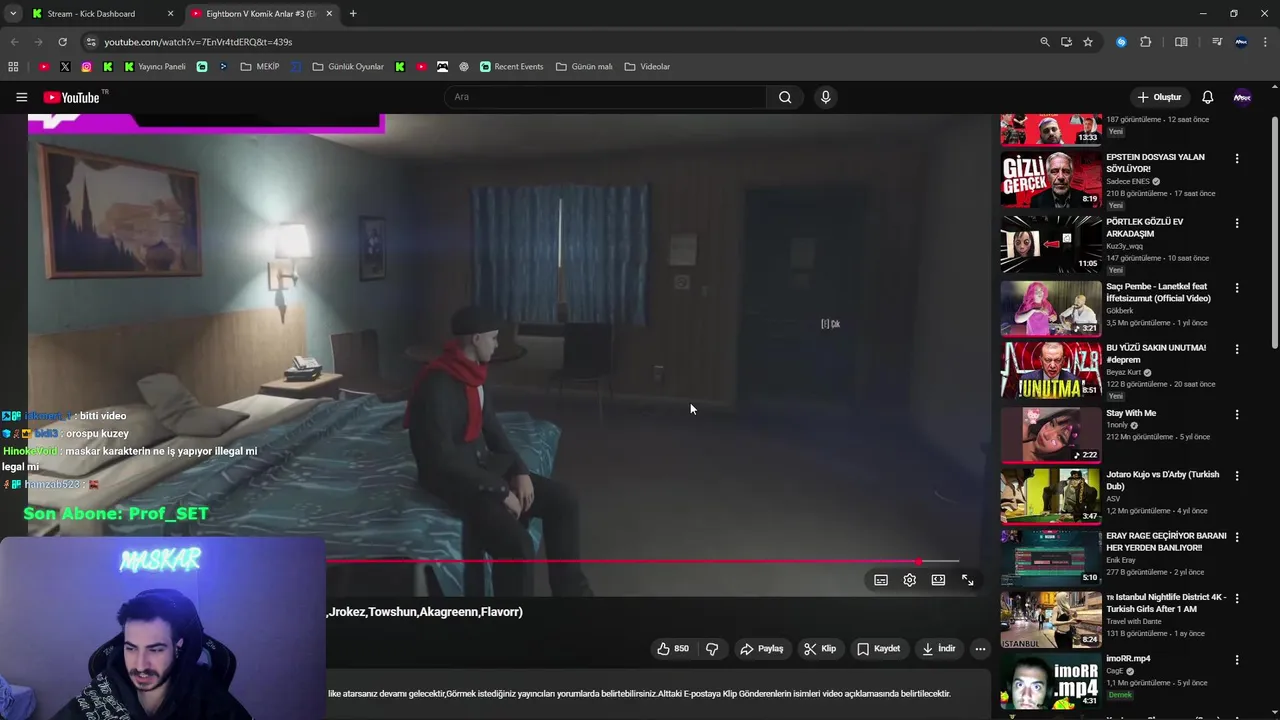Open options menu for Stay With Me video
Screen dimensions: 1280x720
point(1237,414)
